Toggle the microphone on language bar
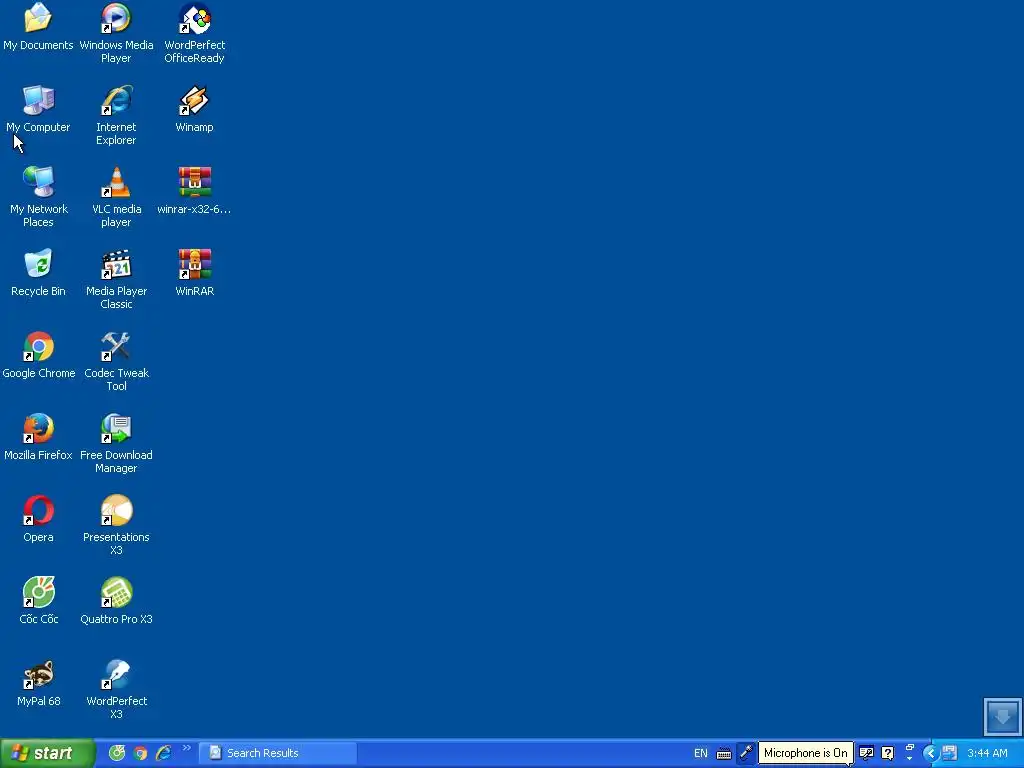Screen dimensions: 1024x768 746,753
